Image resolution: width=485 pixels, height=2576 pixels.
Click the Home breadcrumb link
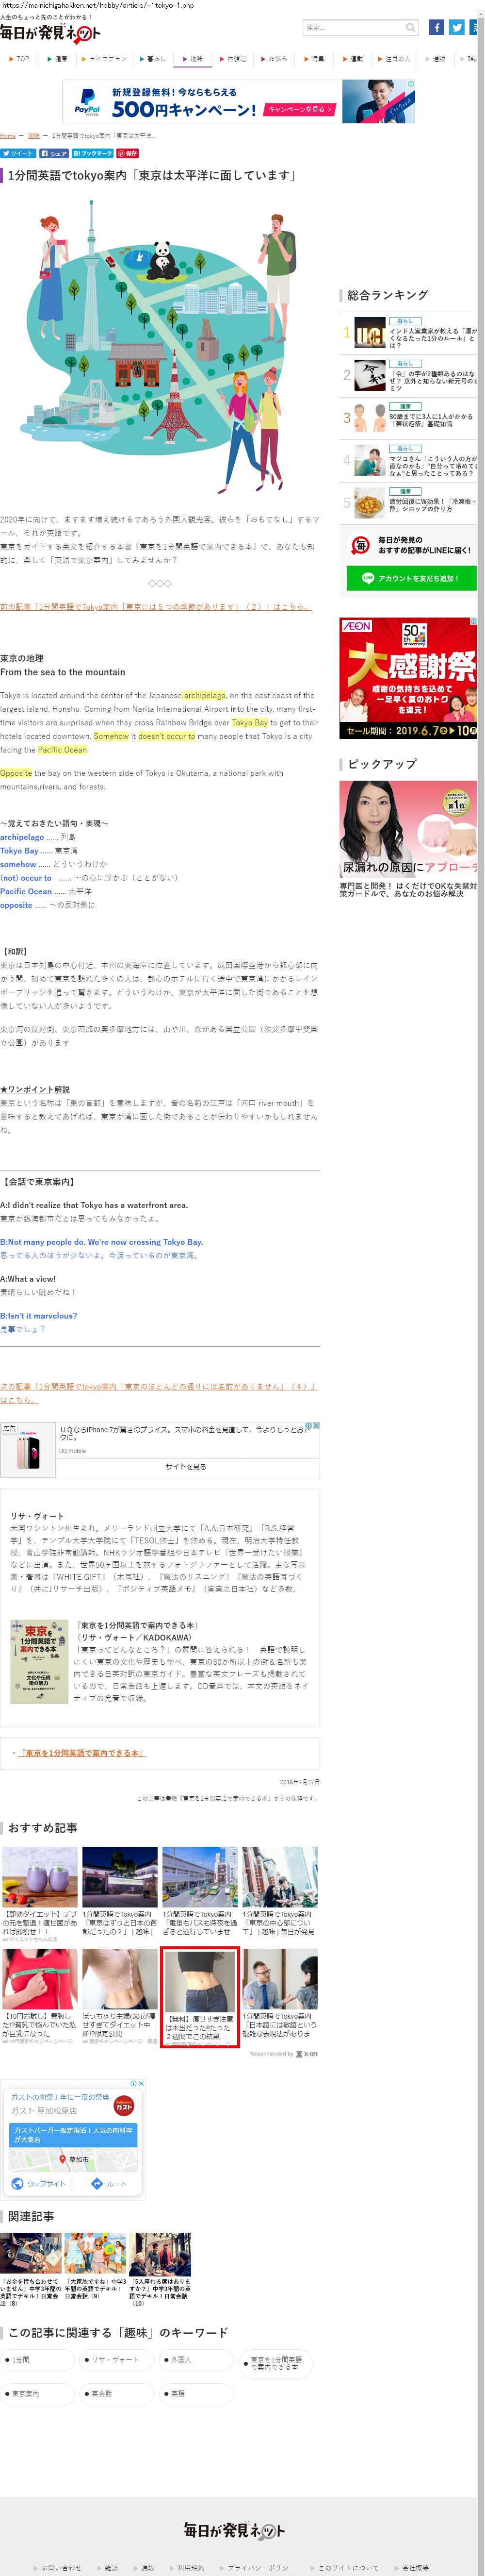[8, 136]
